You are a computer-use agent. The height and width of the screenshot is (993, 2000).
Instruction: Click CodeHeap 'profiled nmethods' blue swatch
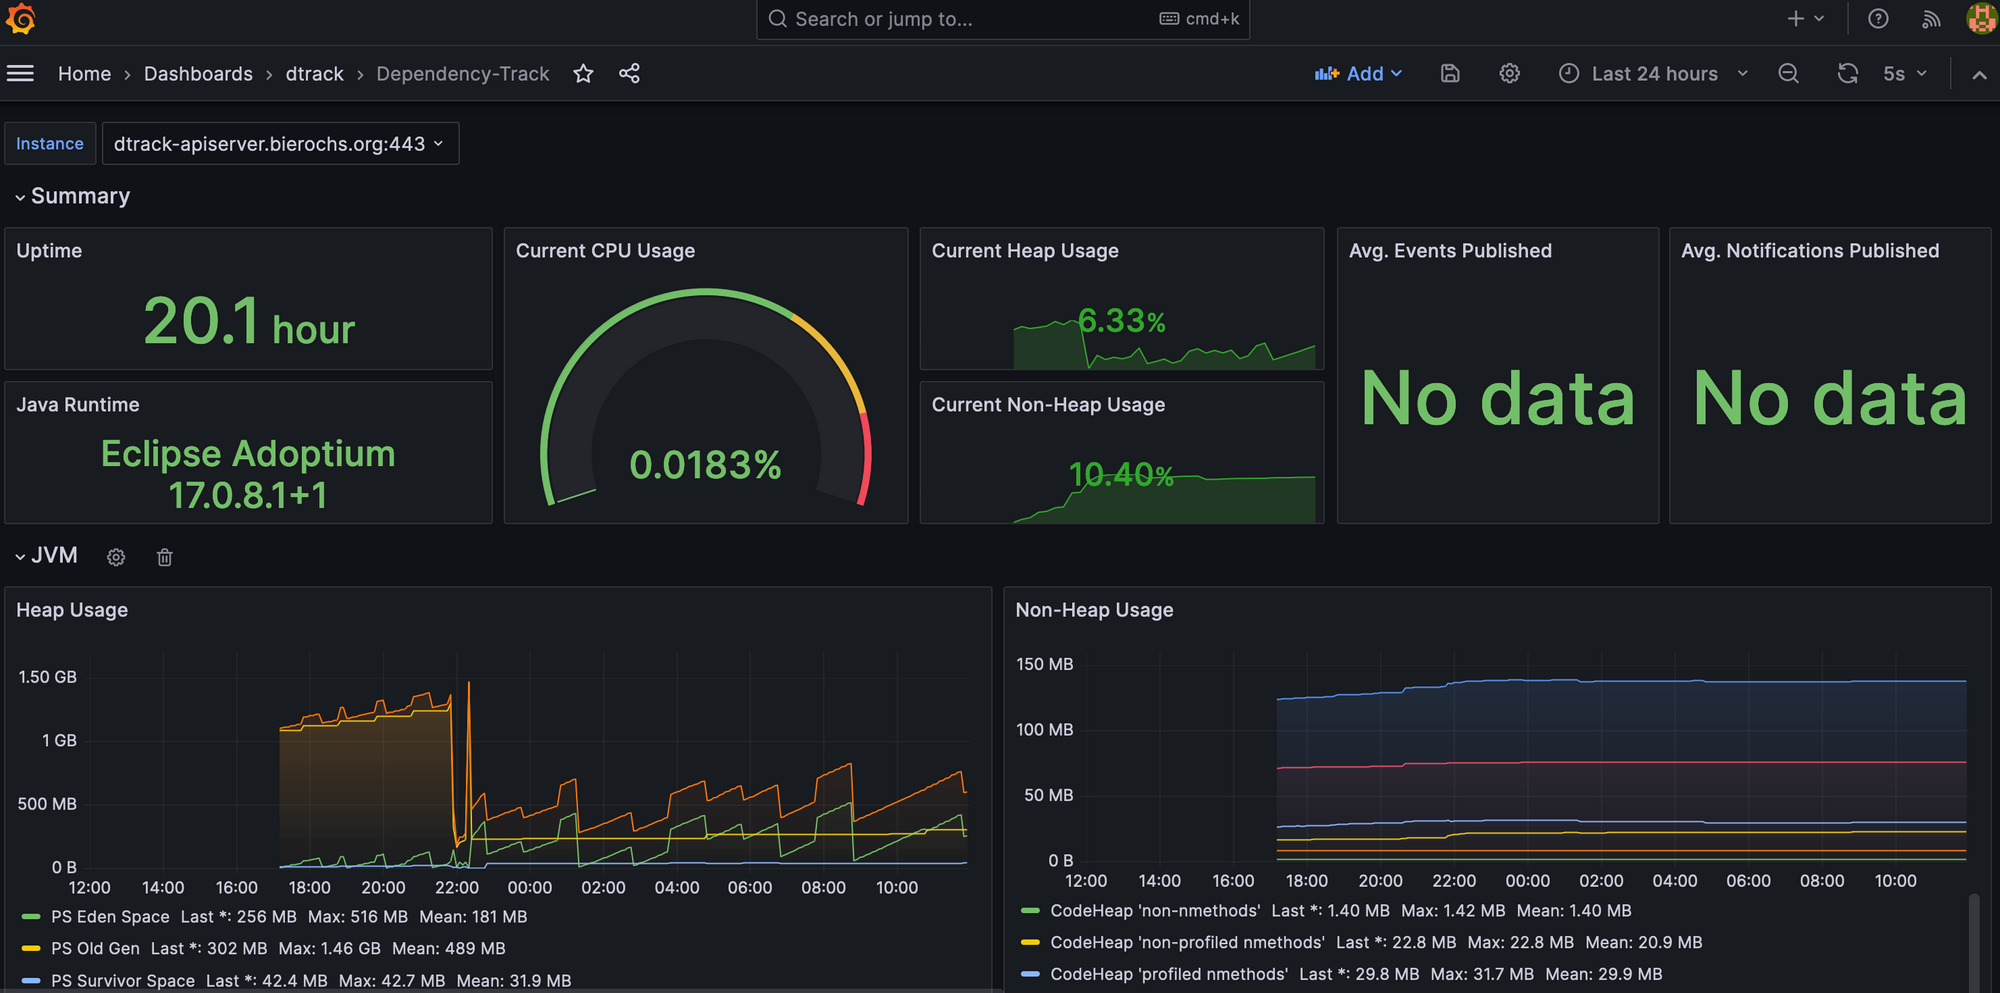click(x=1030, y=974)
